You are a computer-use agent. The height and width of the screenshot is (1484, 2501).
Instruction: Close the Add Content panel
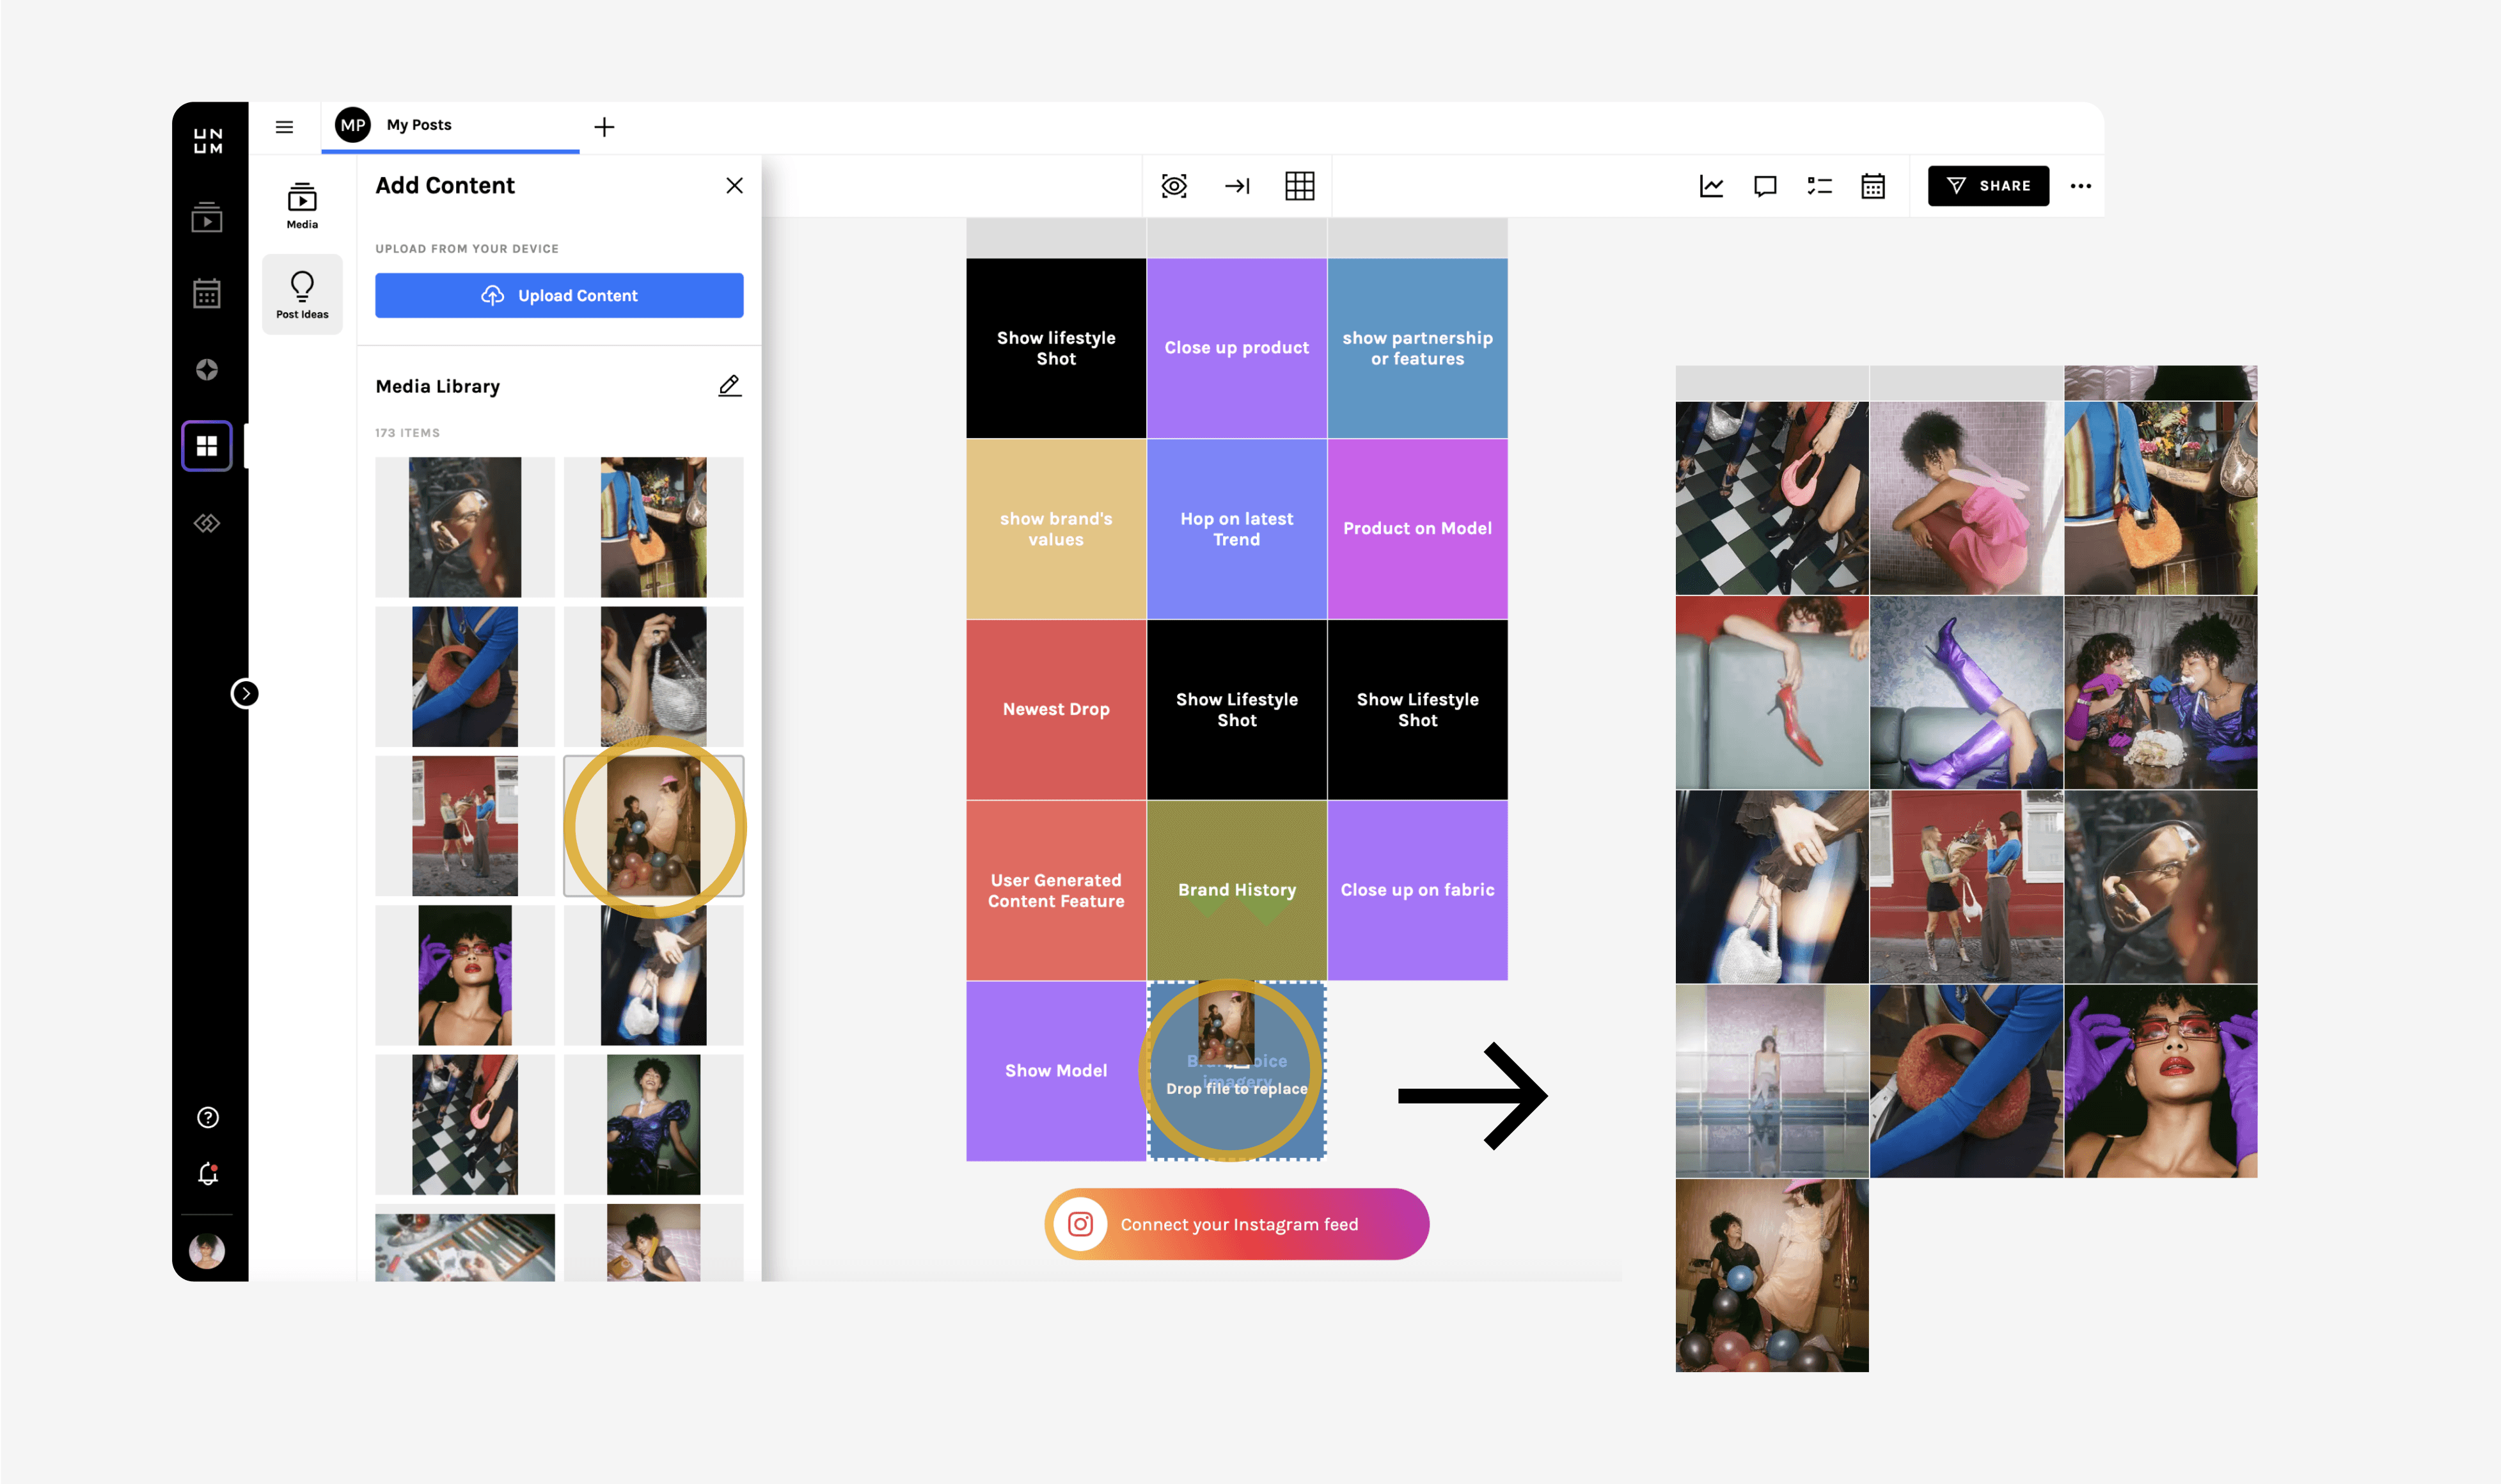(734, 186)
